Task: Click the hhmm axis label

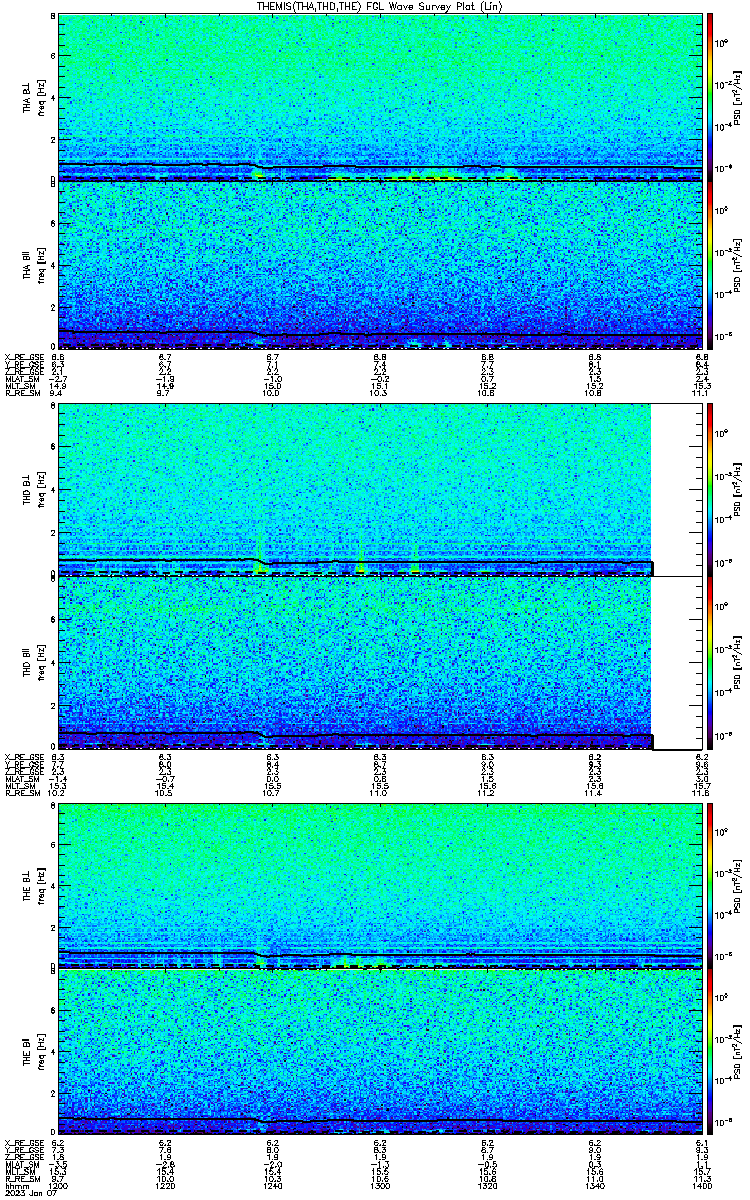Action: coord(15,1188)
